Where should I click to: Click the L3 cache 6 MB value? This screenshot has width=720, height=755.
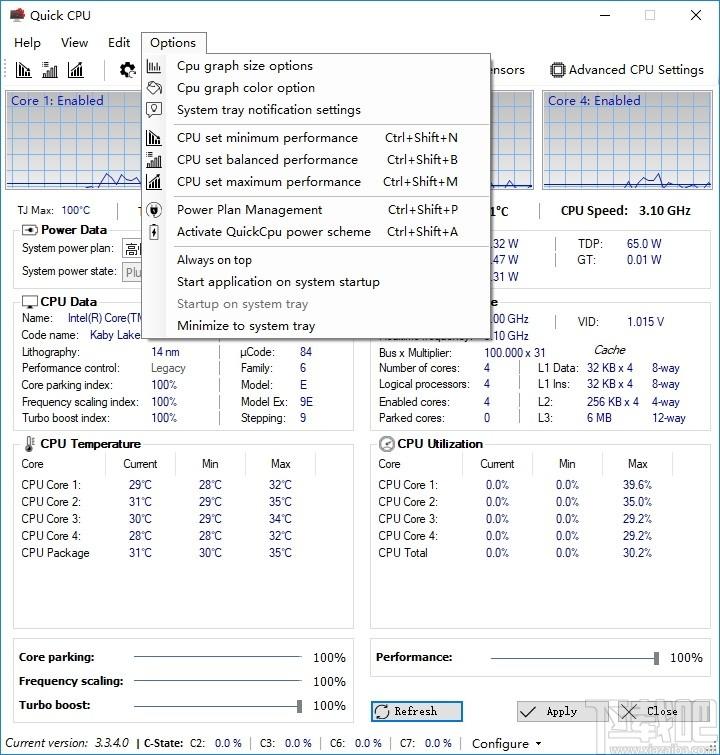pos(599,418)
